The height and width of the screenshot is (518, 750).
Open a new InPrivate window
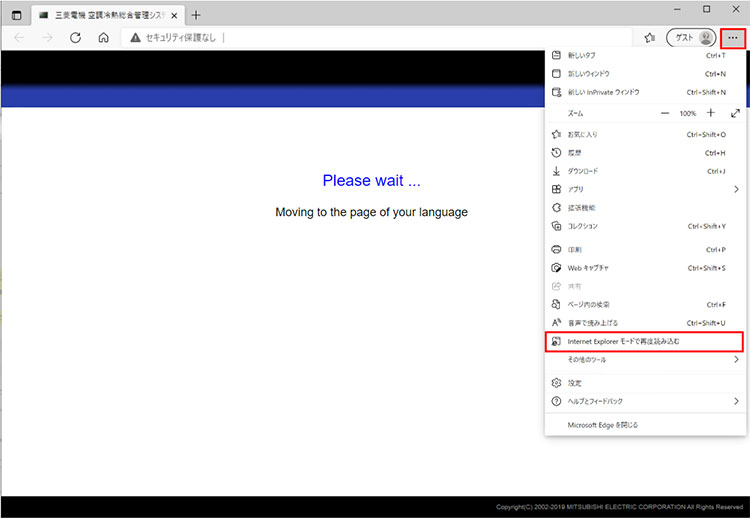click(645, 92)
